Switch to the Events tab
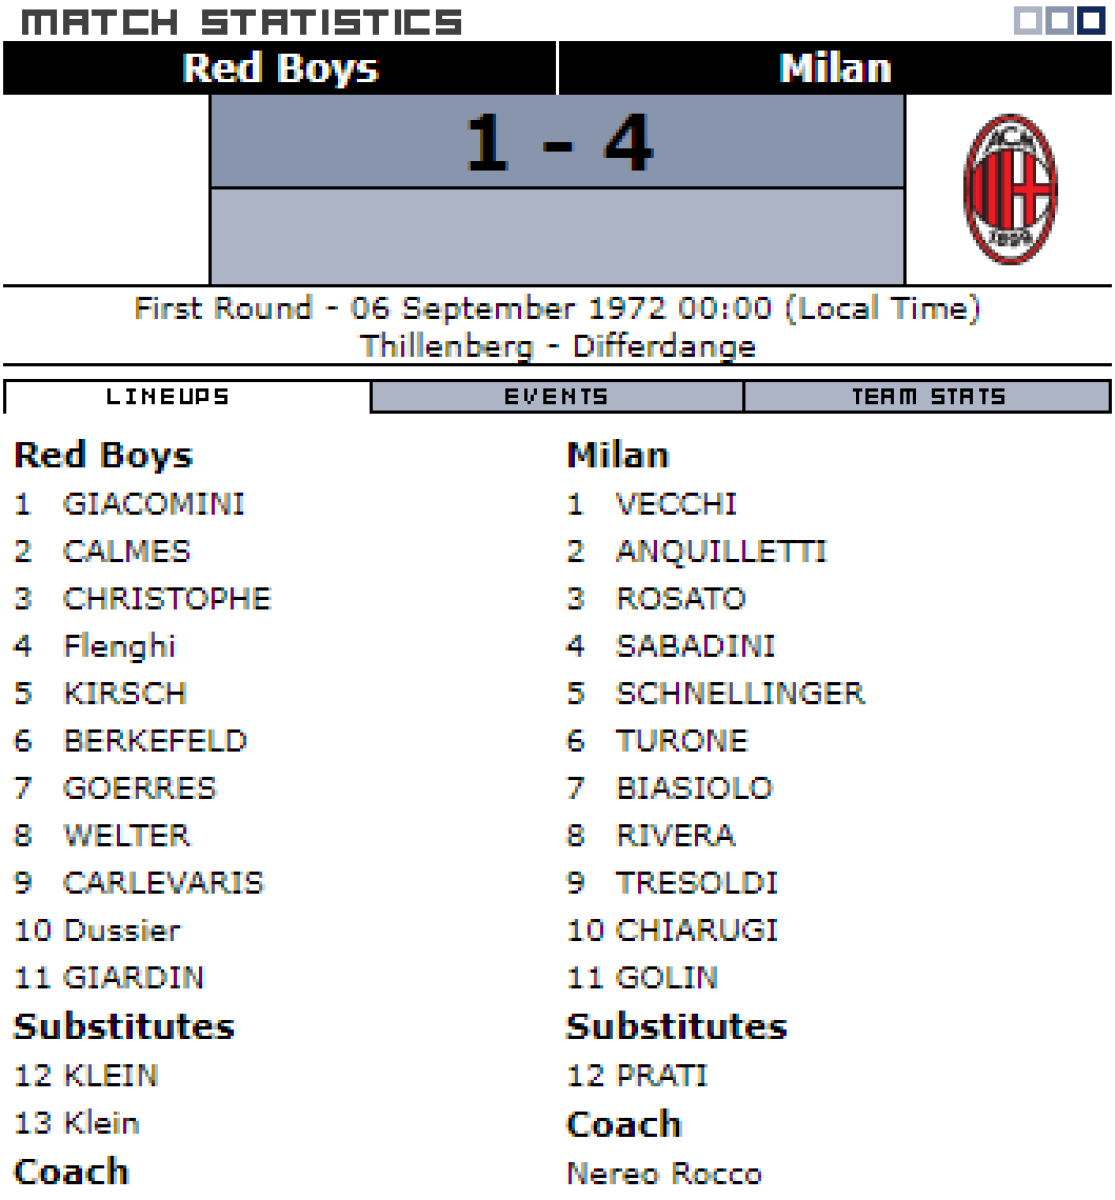The height and width of the screenshot is (1200, 1115). tap(556, 397)
